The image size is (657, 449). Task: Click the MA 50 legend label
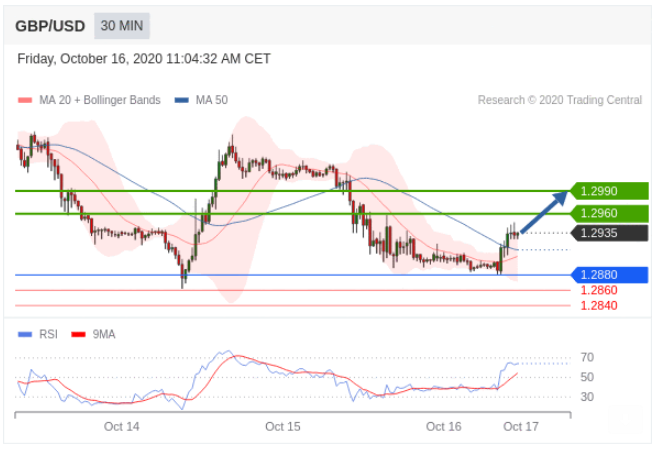point(212,100)
